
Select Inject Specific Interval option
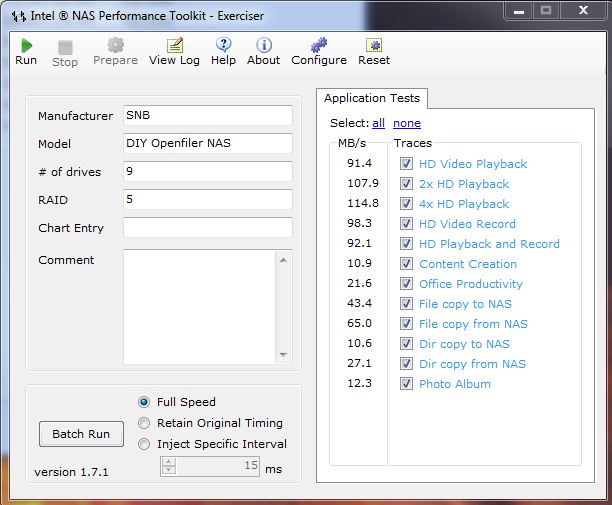pos(144,444)
